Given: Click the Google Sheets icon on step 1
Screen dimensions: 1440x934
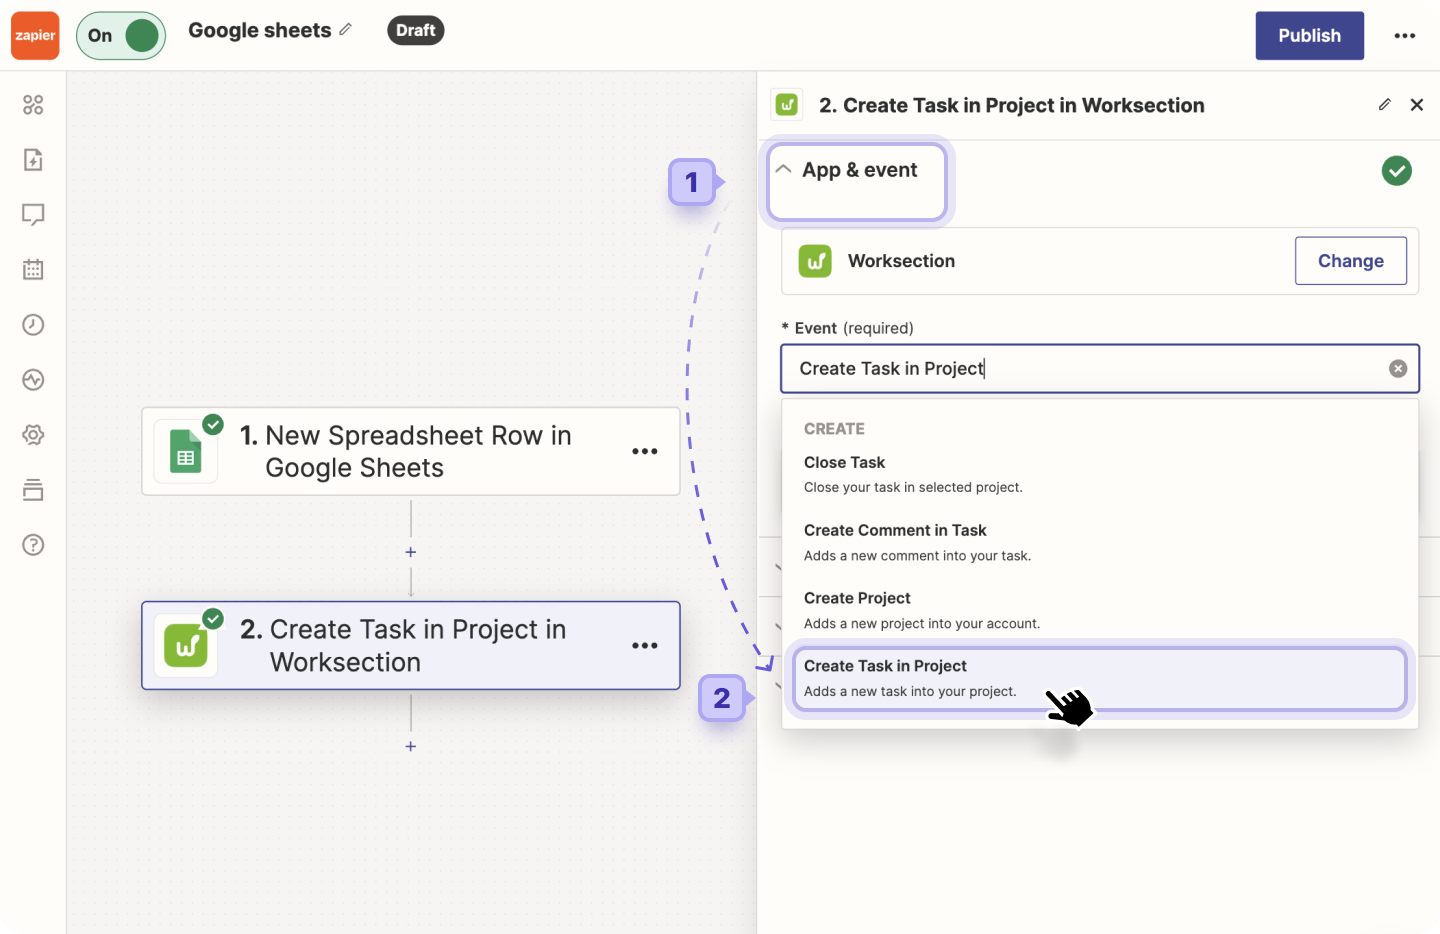Looking at the screenshot, I should click(x=186, y=451).
